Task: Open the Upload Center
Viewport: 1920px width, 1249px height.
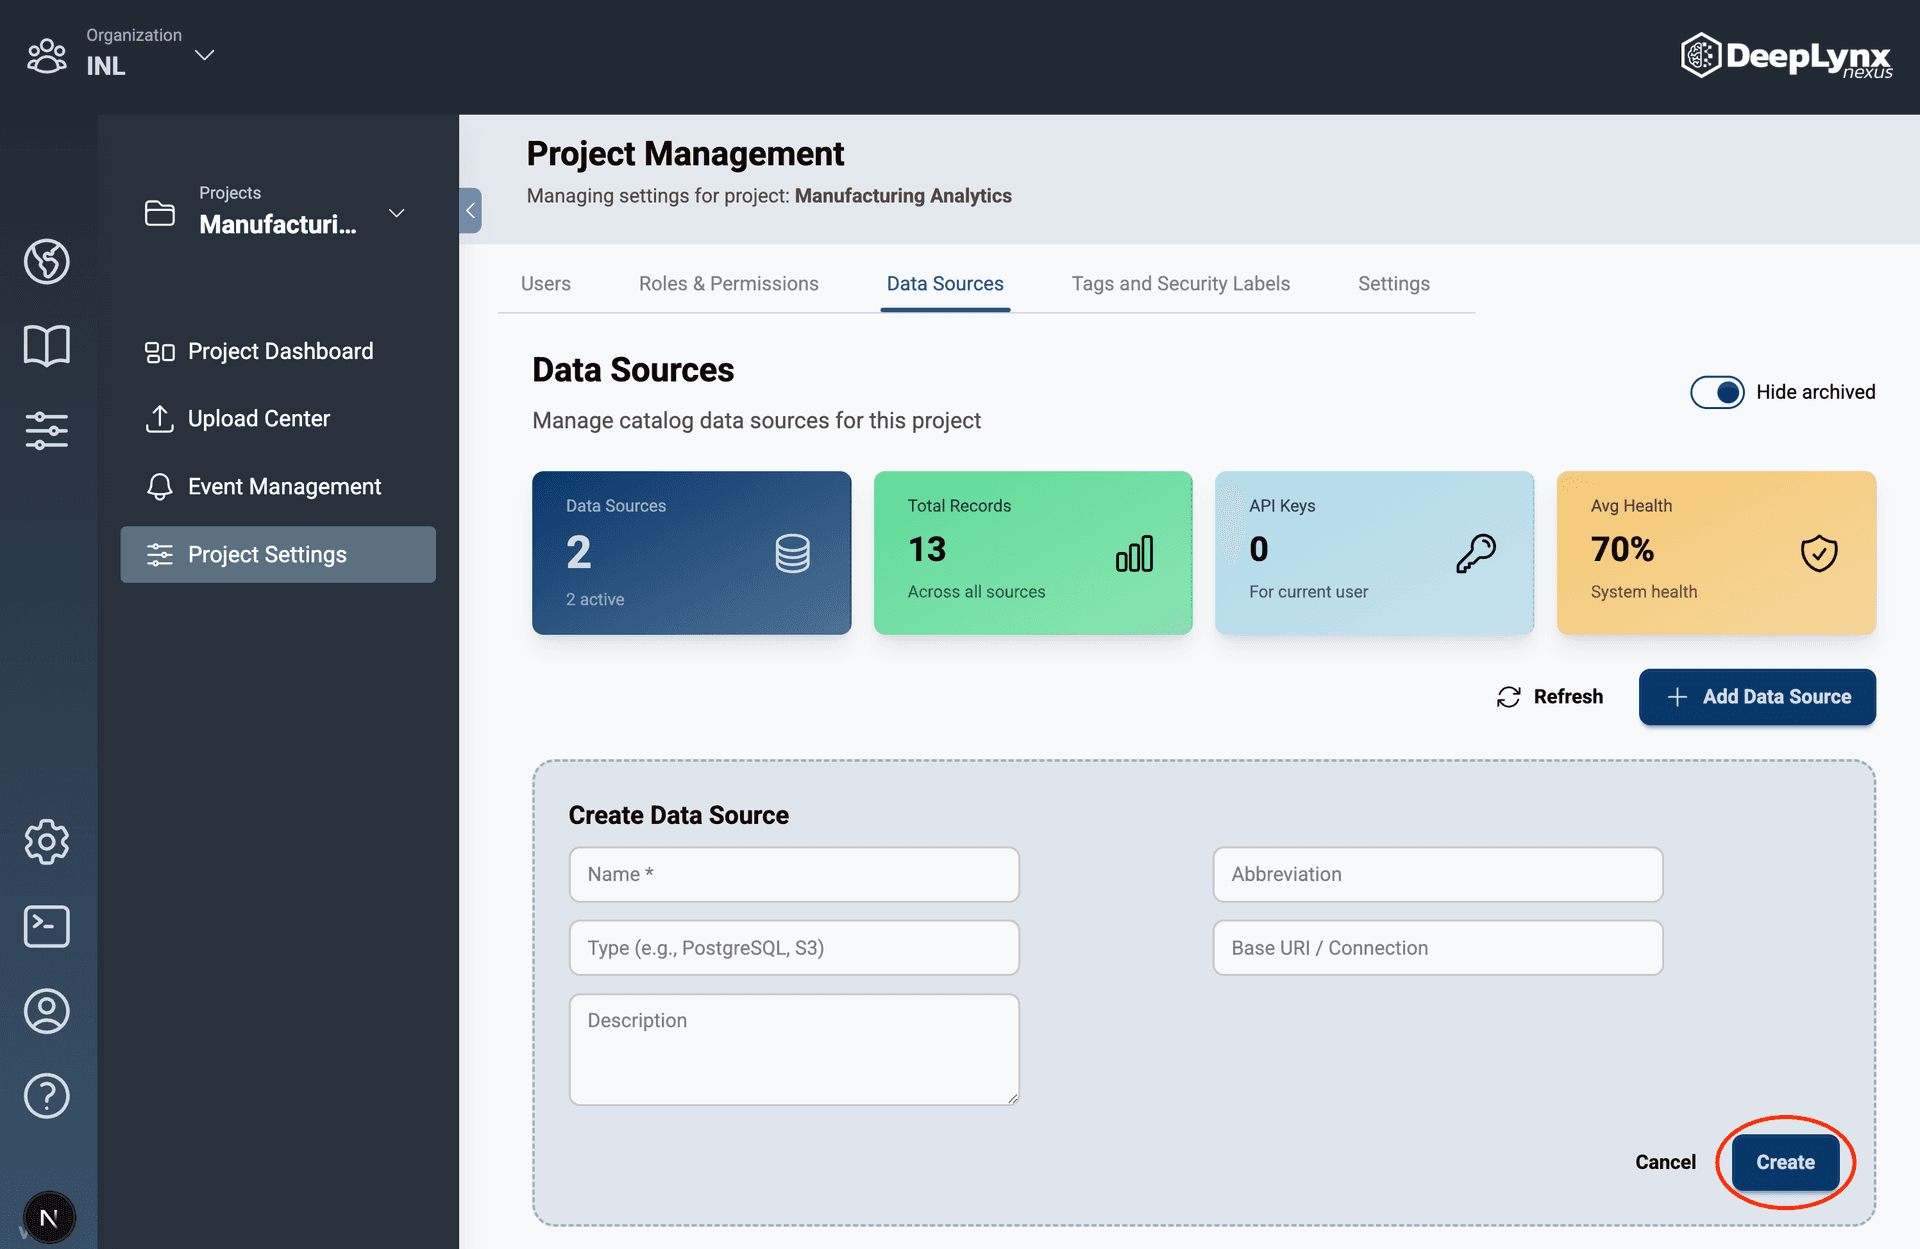Action: (x=259, y=418)
